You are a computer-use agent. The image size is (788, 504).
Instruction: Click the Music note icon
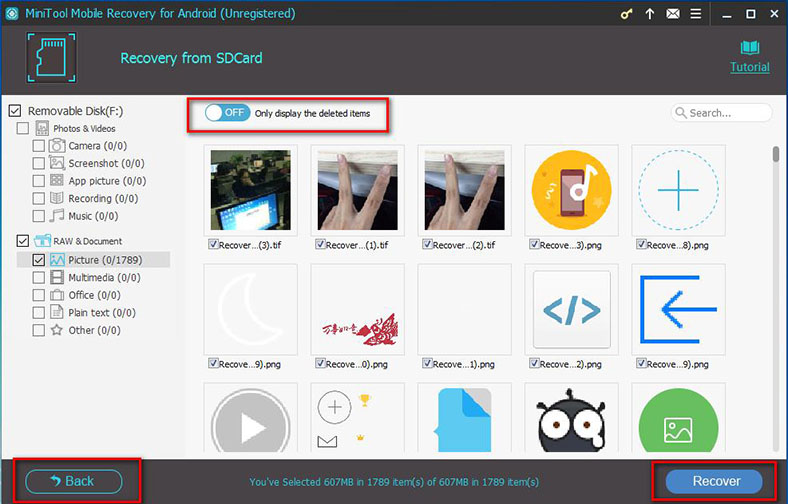(57, 216)
